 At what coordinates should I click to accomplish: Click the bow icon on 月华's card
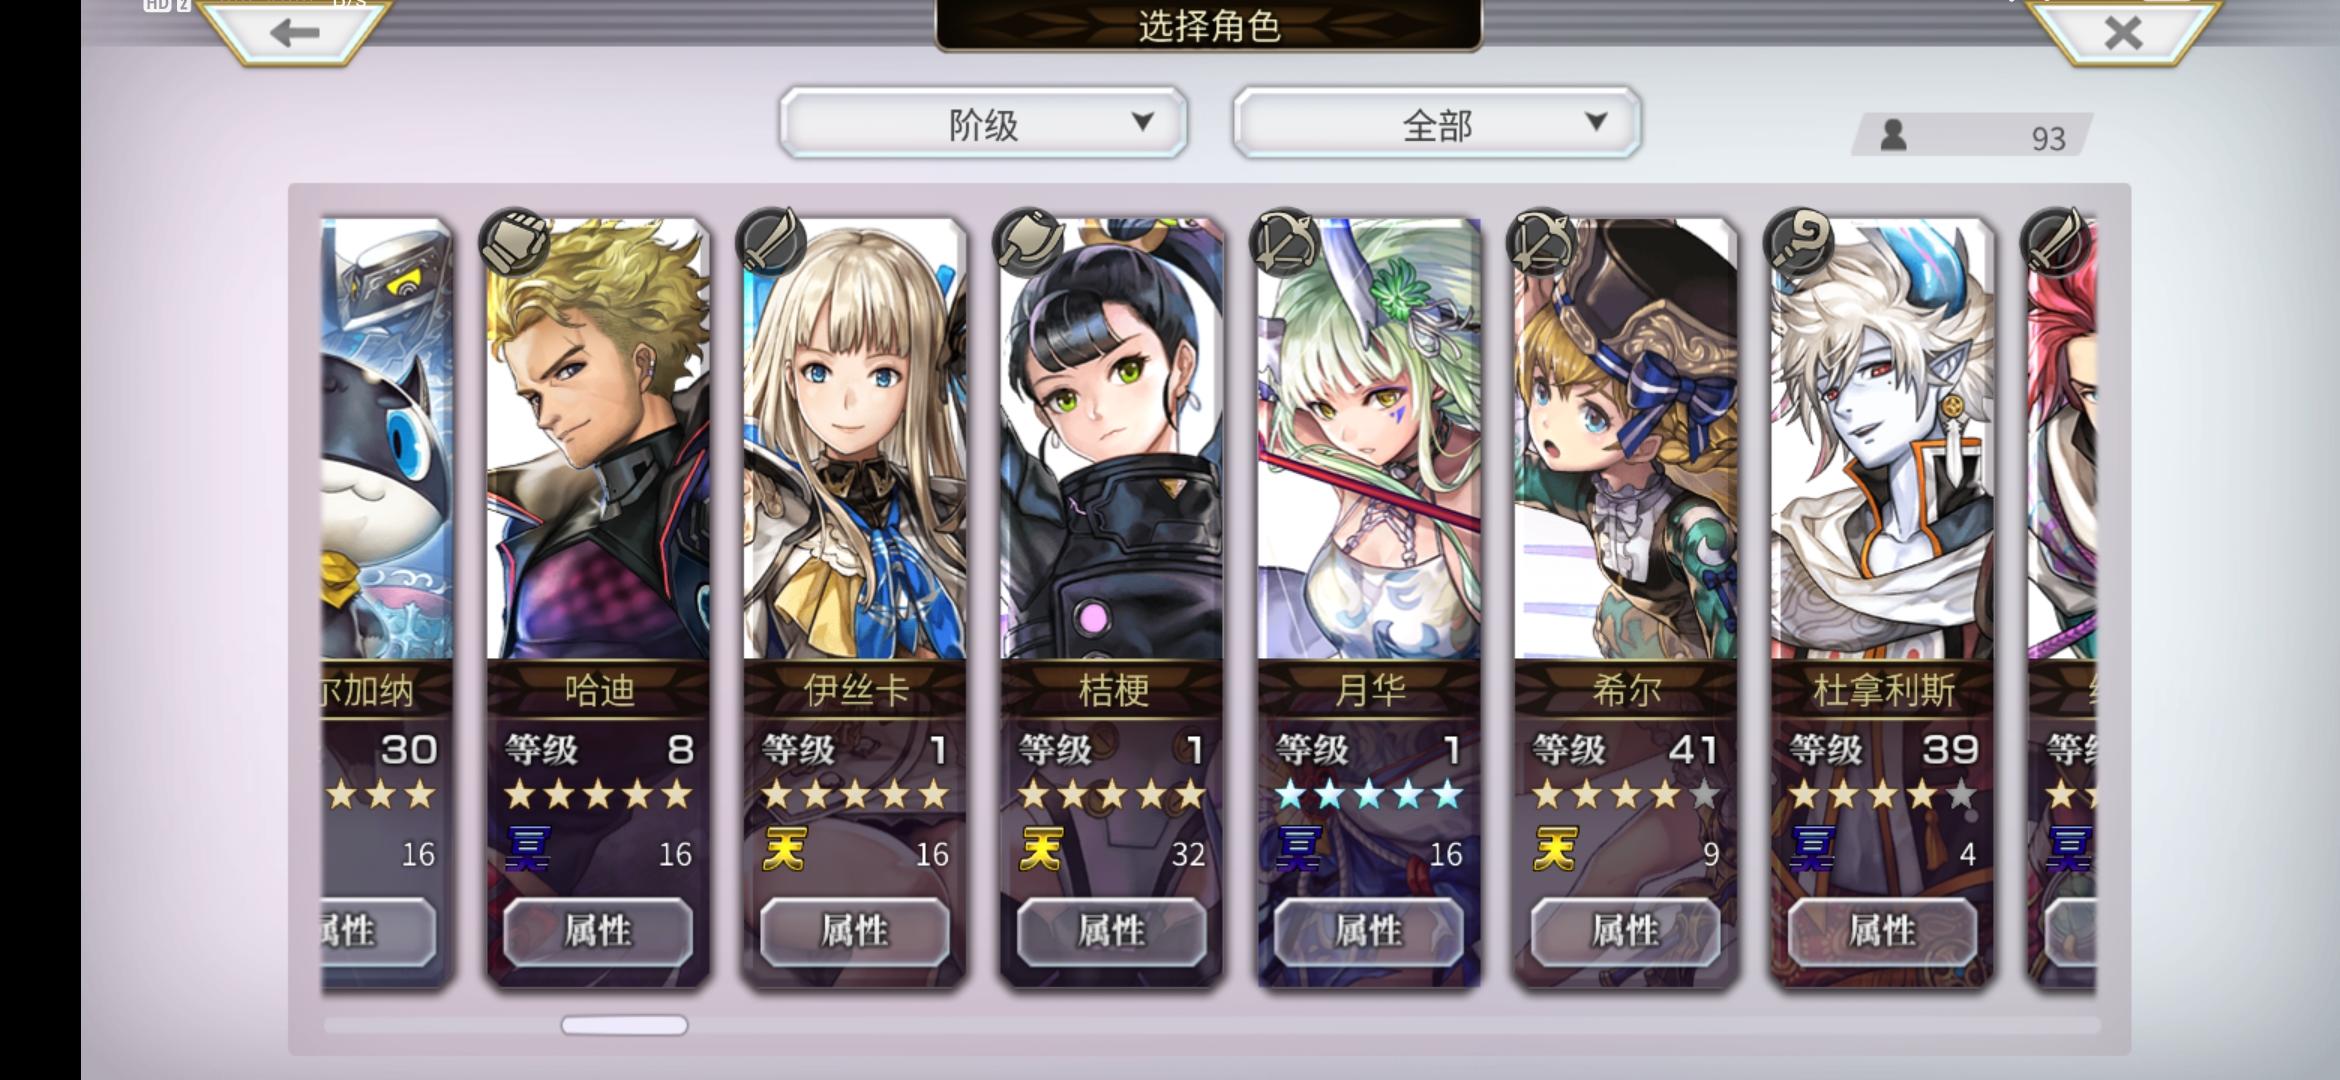1285,242
